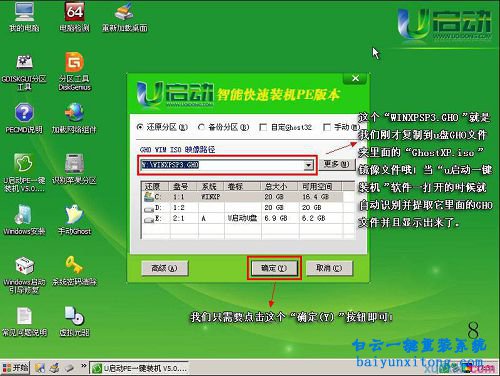Image resolution: width=500 pixels, height=376 pixels.
Task: Click the 高级 button
Action: coord(164,268)
